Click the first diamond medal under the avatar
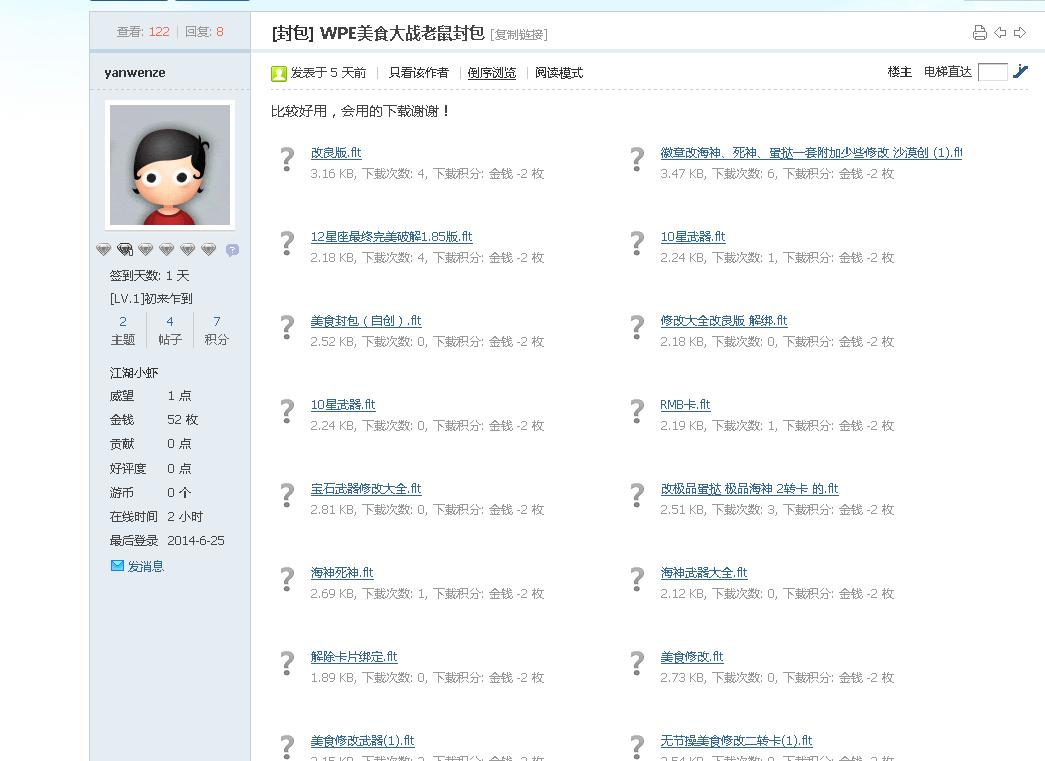1045x761 pixels. (103, 250)
